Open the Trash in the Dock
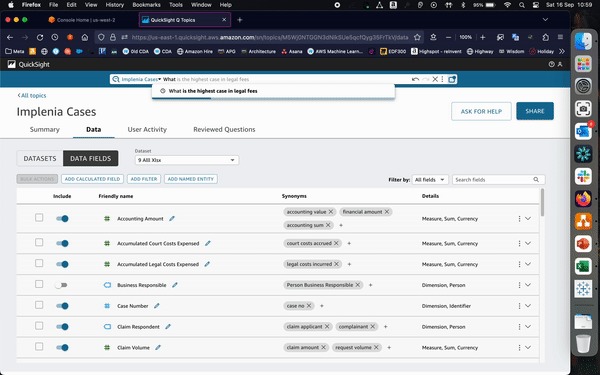This screenshot has height=375, width=600. (583, 343)
